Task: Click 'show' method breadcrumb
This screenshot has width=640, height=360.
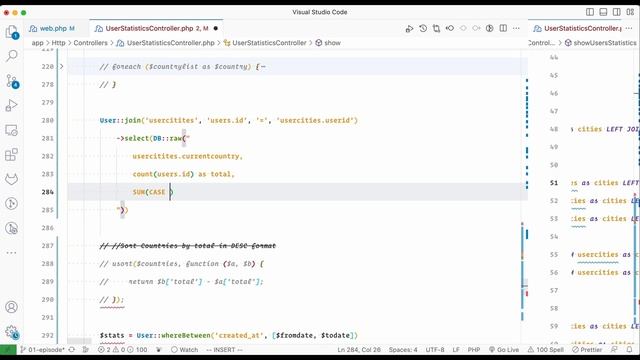Action: coord(332,43)
